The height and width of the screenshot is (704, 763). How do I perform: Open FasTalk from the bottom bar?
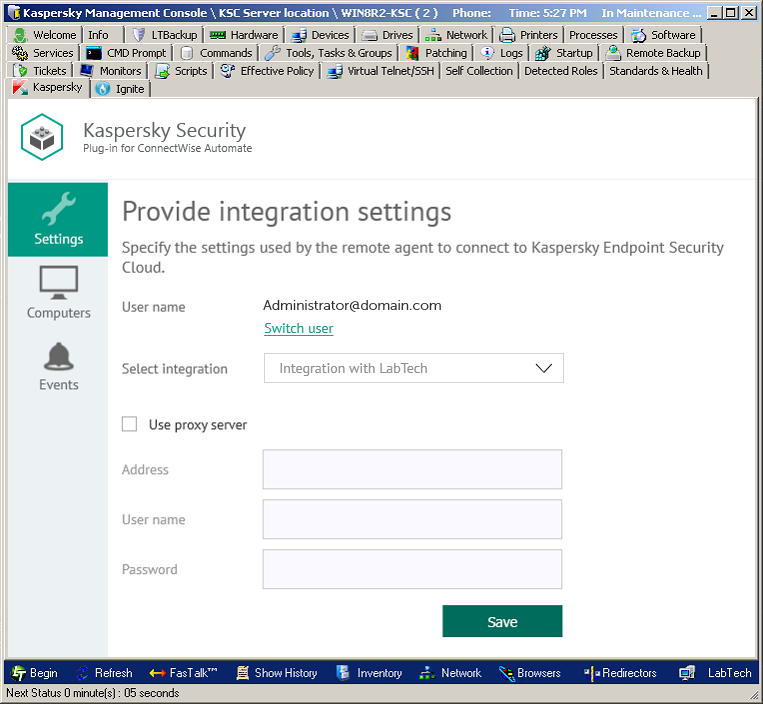click(x=184, y=673)
